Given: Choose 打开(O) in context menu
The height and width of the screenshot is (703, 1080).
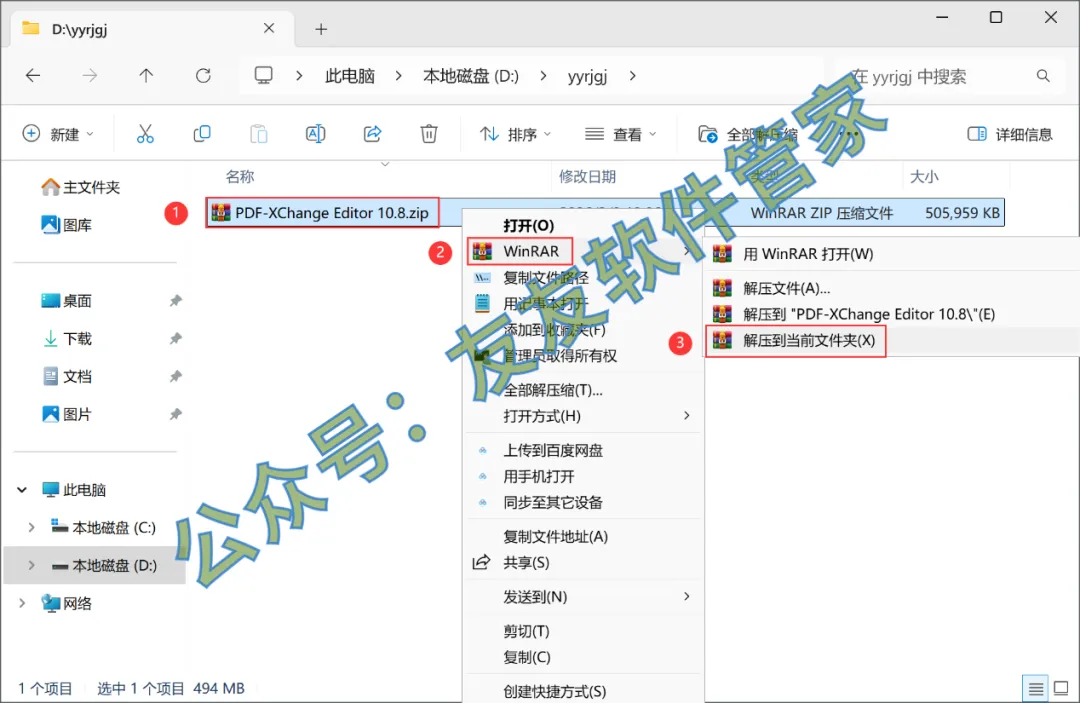Looking at the screenshot, I should click(528, 225).
